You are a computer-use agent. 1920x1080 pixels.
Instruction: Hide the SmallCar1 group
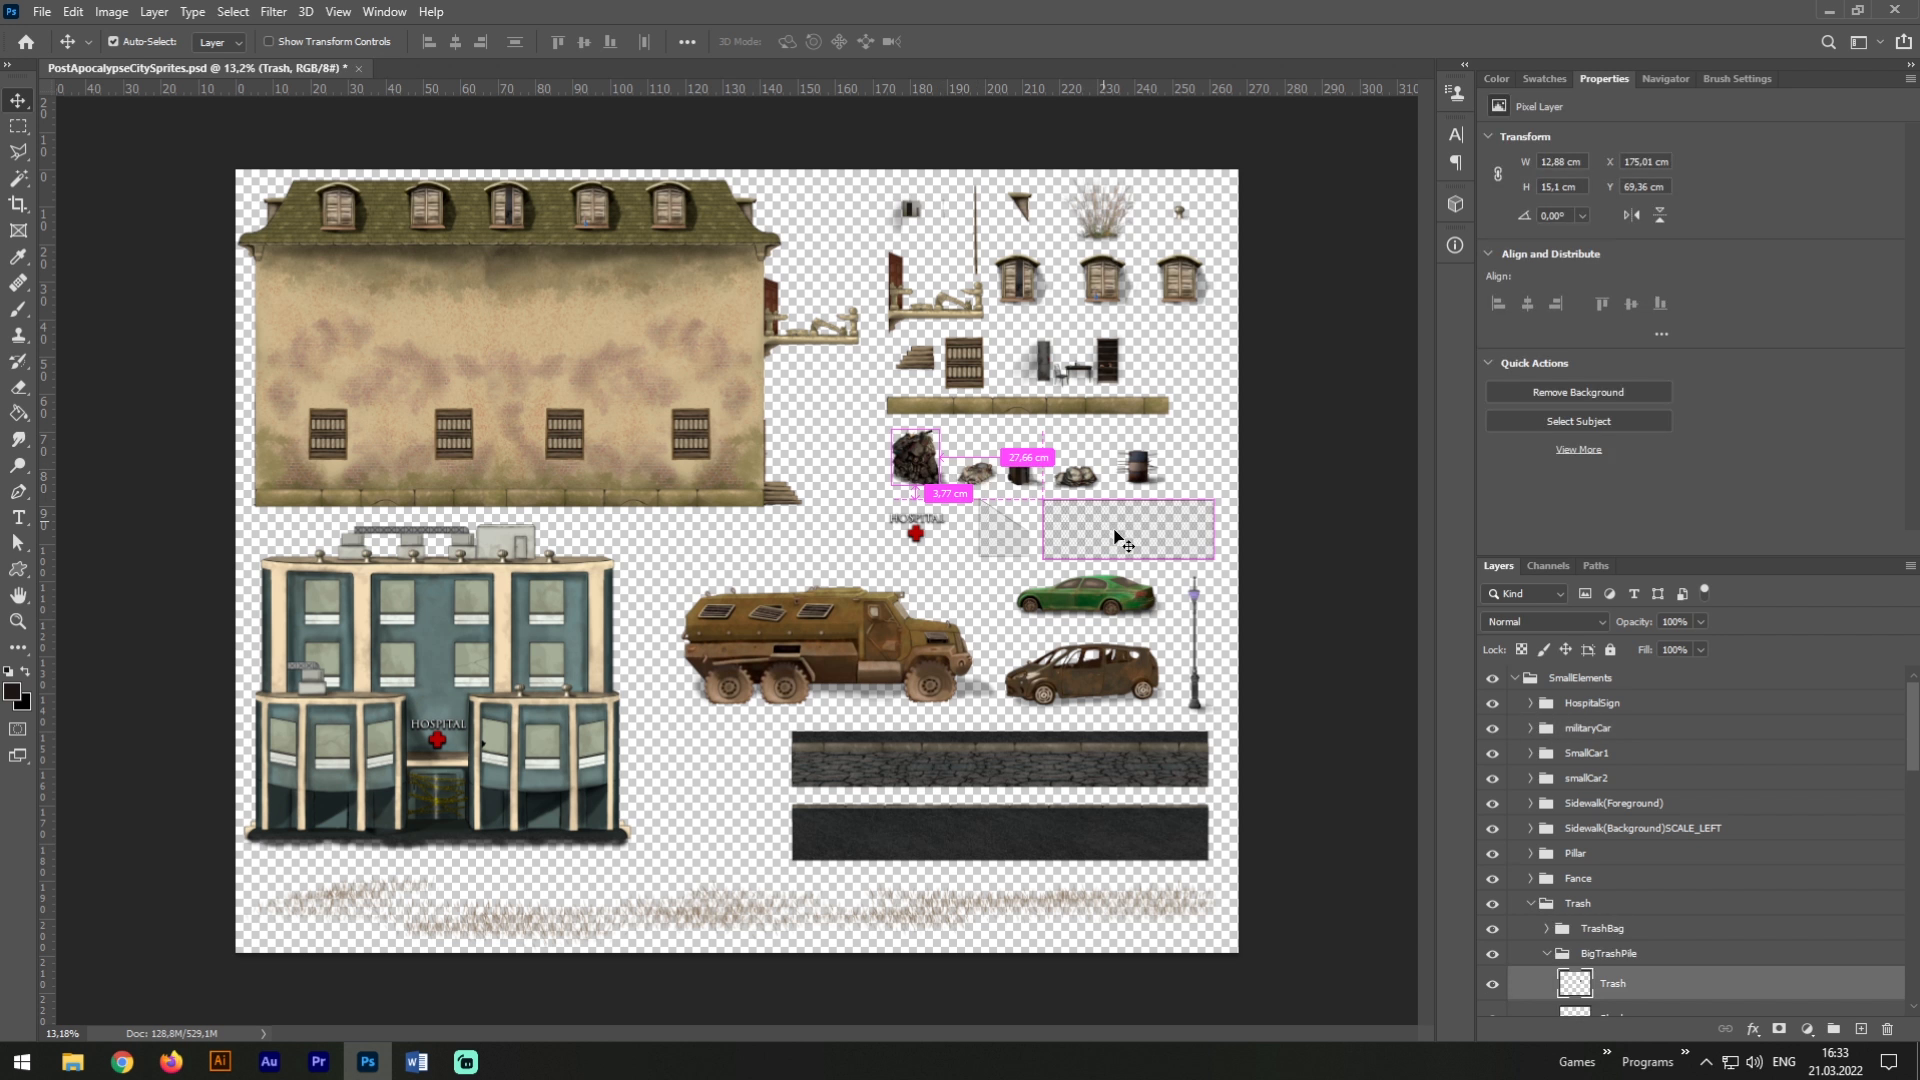point(1492,753)
